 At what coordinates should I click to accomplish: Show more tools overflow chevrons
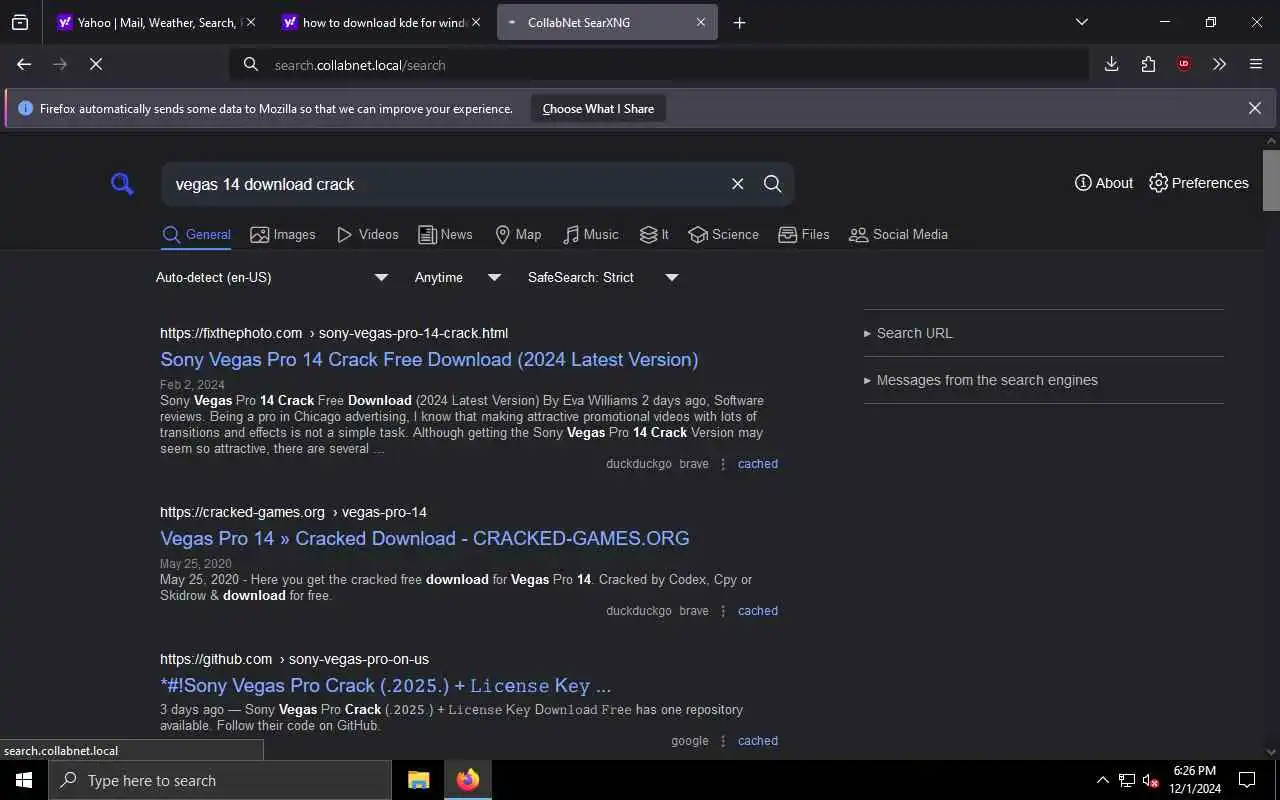[1219, 64]
